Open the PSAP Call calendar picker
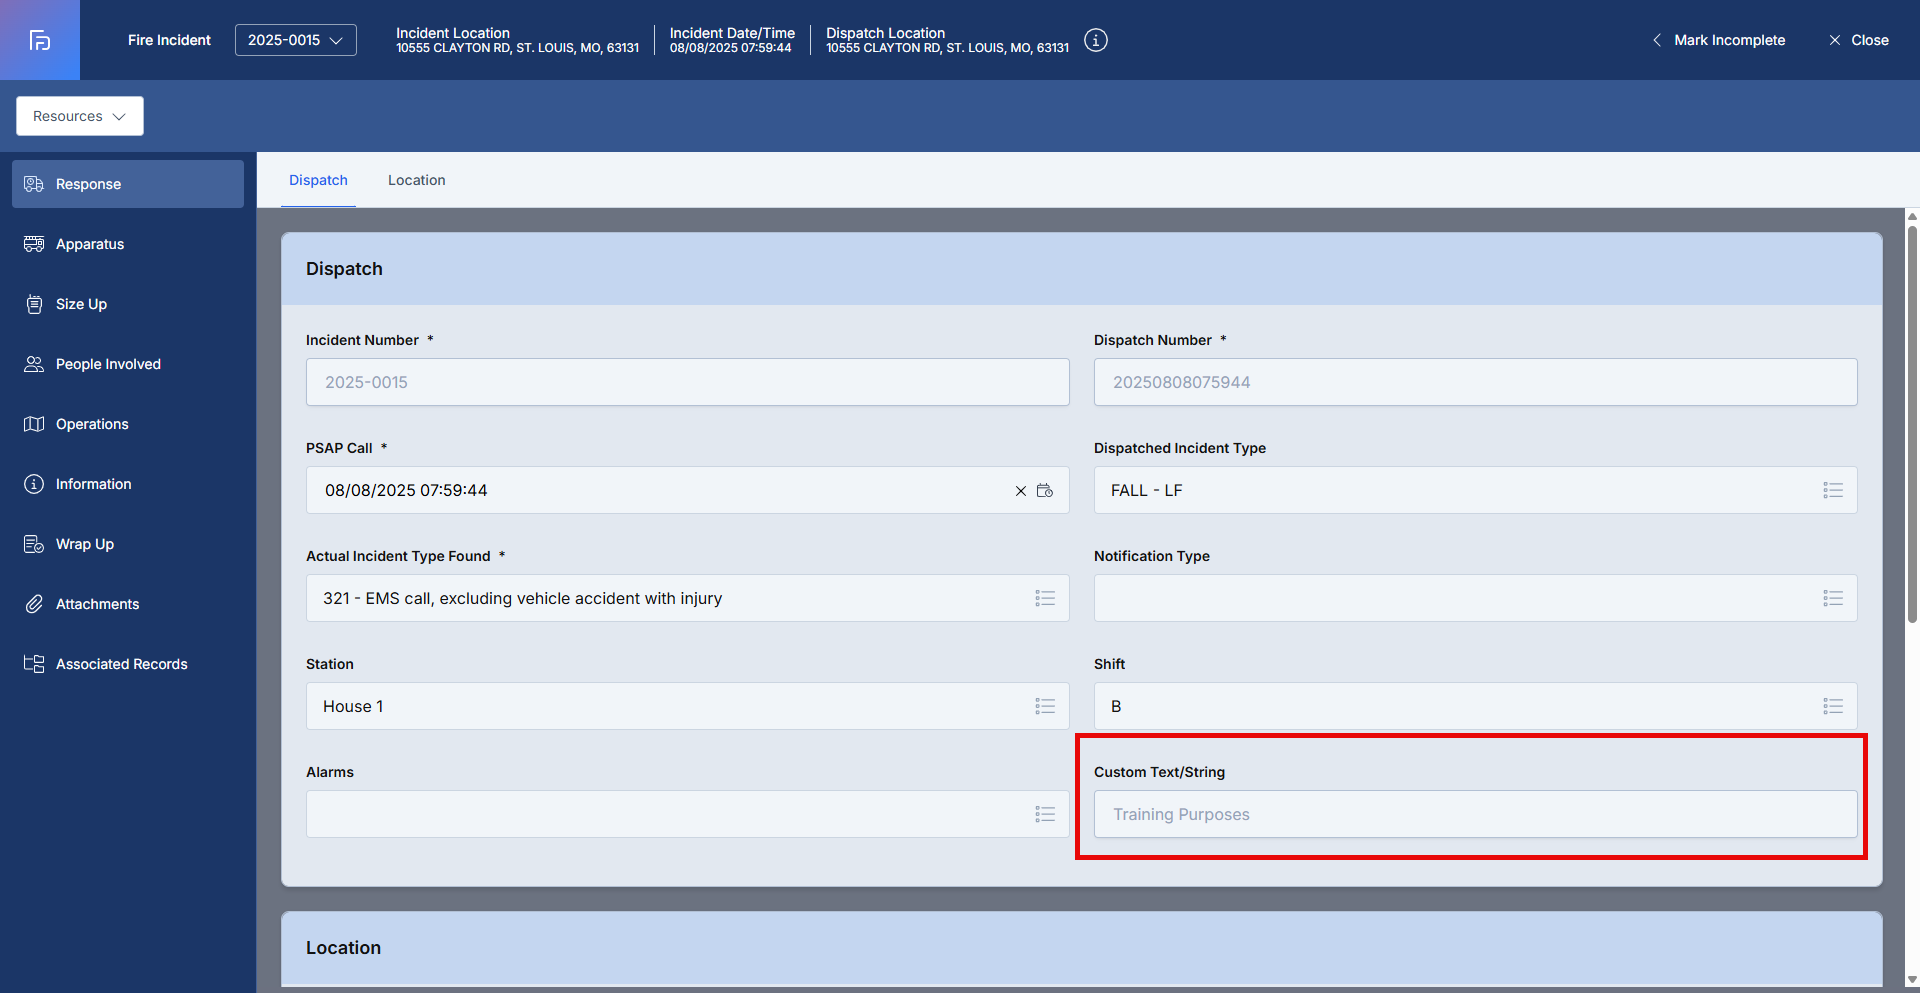The height and width of the screenshot is (993, 1920). click(x=1045, y=490)
